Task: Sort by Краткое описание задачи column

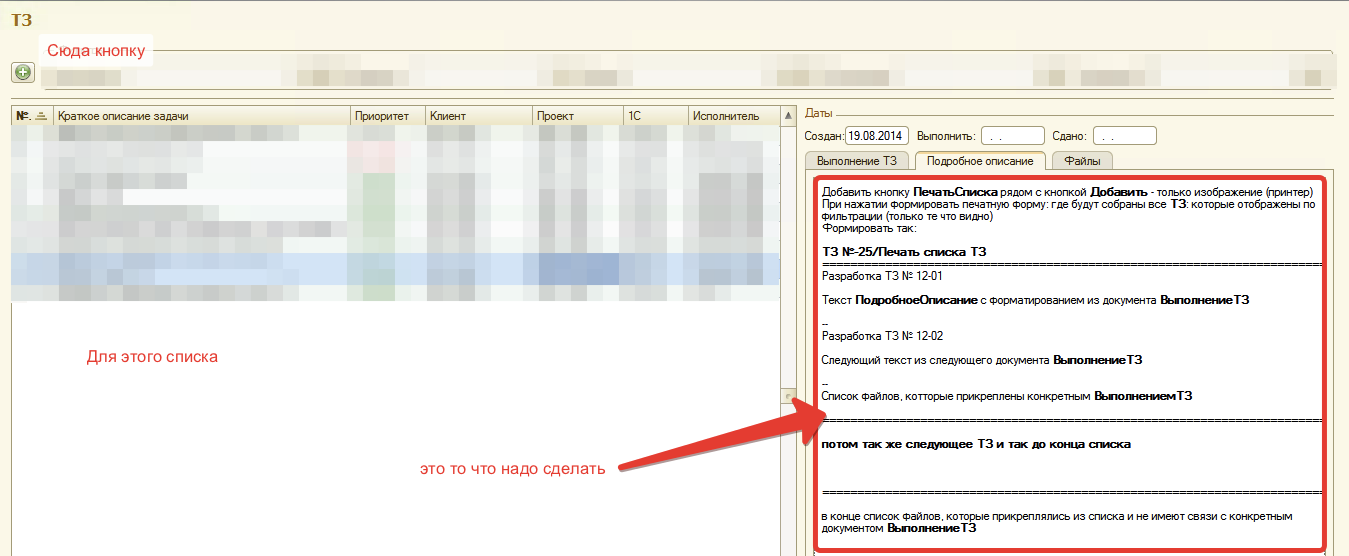Action: click(201, 117)
